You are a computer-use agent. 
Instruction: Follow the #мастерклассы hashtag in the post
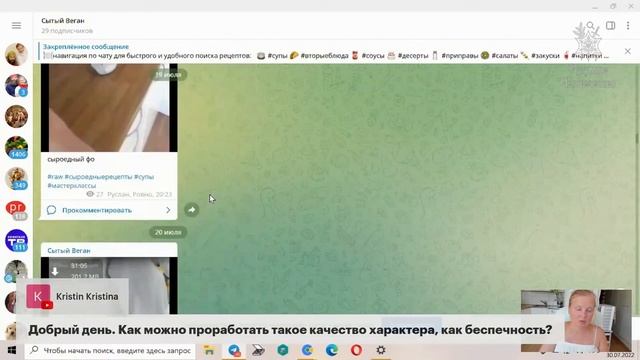[72, 186]
